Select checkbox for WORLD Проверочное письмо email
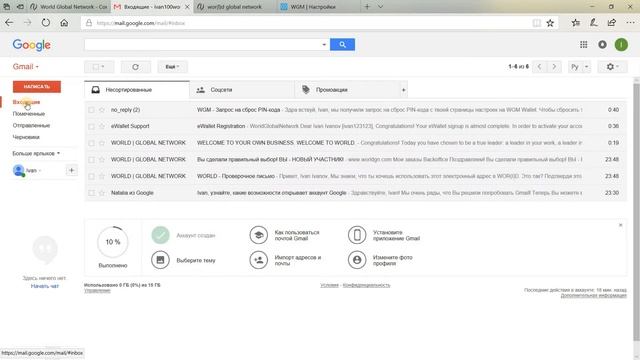Screen dimensions: 640x360 [91, 176]
